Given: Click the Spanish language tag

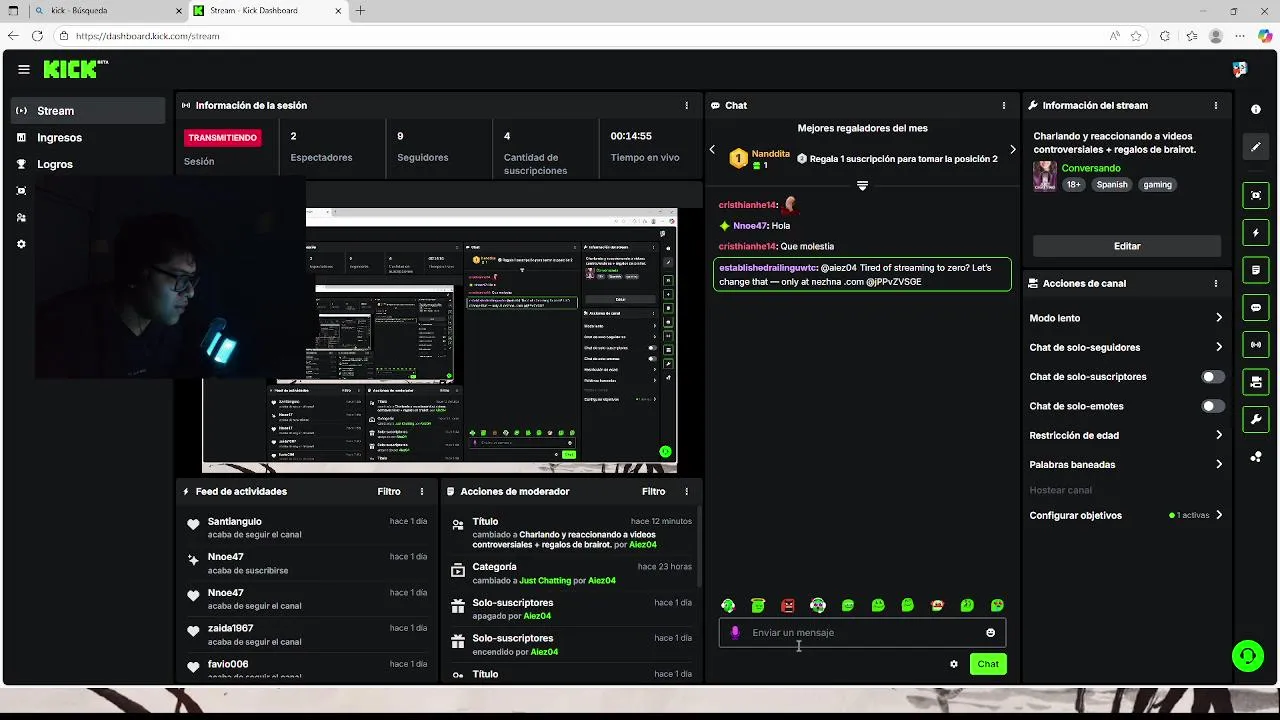Looking at the screenshot, I should pos(1111,185).
